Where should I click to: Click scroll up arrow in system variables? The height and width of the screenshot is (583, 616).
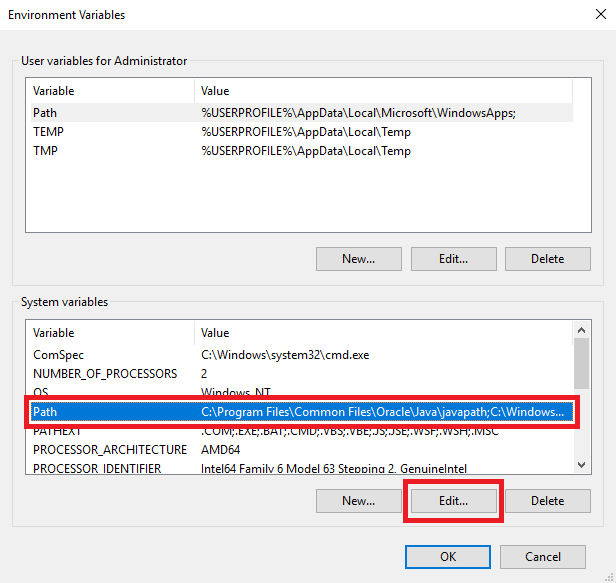pos(581,330)
